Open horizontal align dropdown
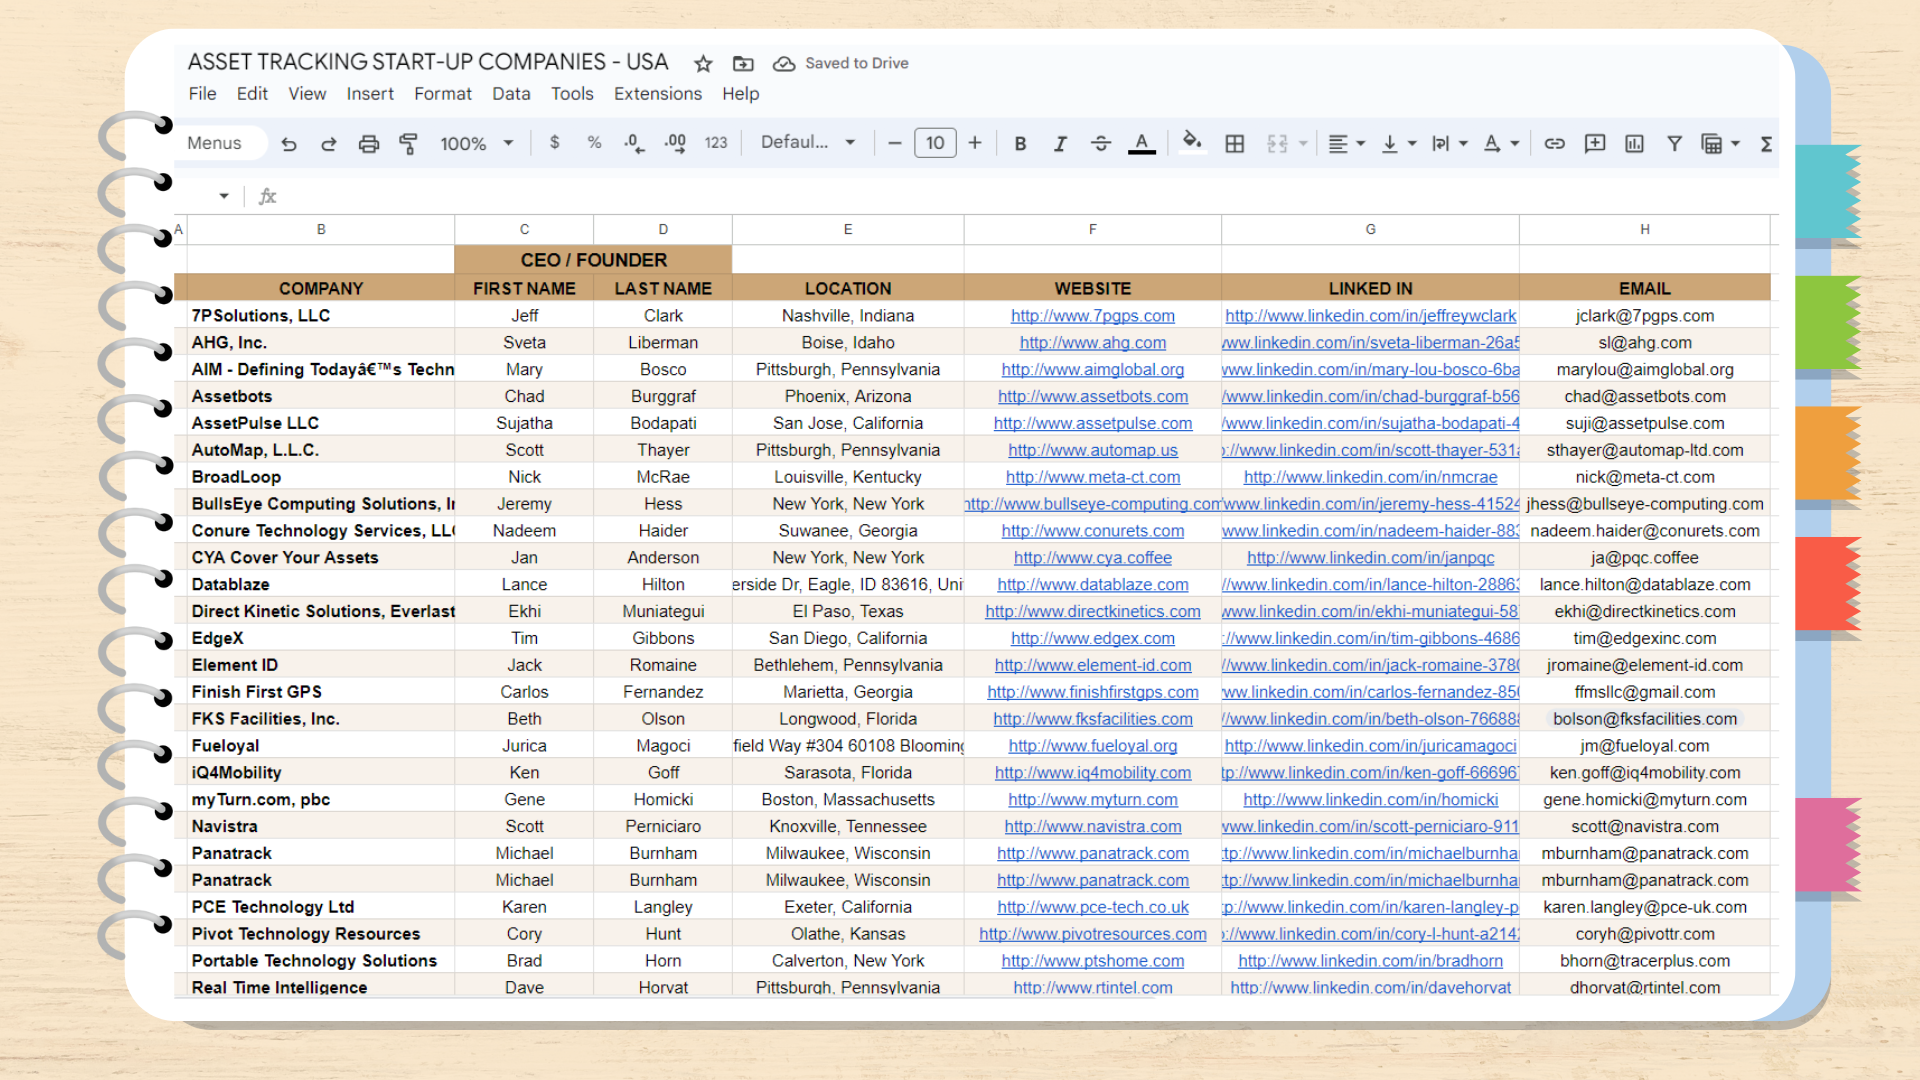The width and height of the screenshot is (1920, 1080). tap(1346, 144)
